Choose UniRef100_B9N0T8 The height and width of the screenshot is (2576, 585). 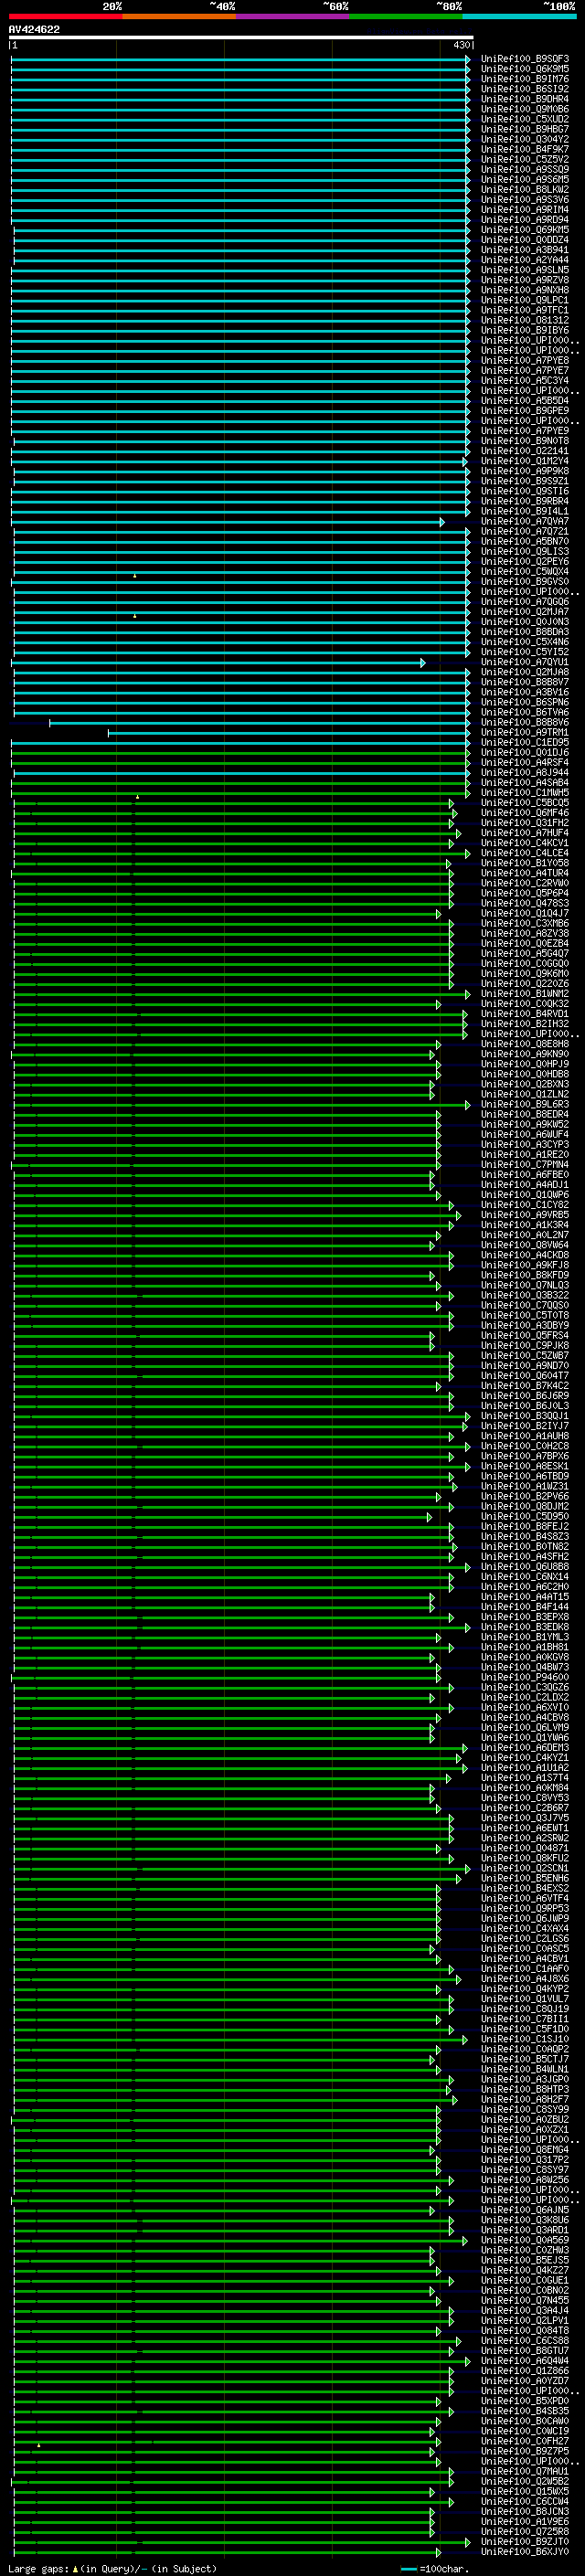coord(524,440)
